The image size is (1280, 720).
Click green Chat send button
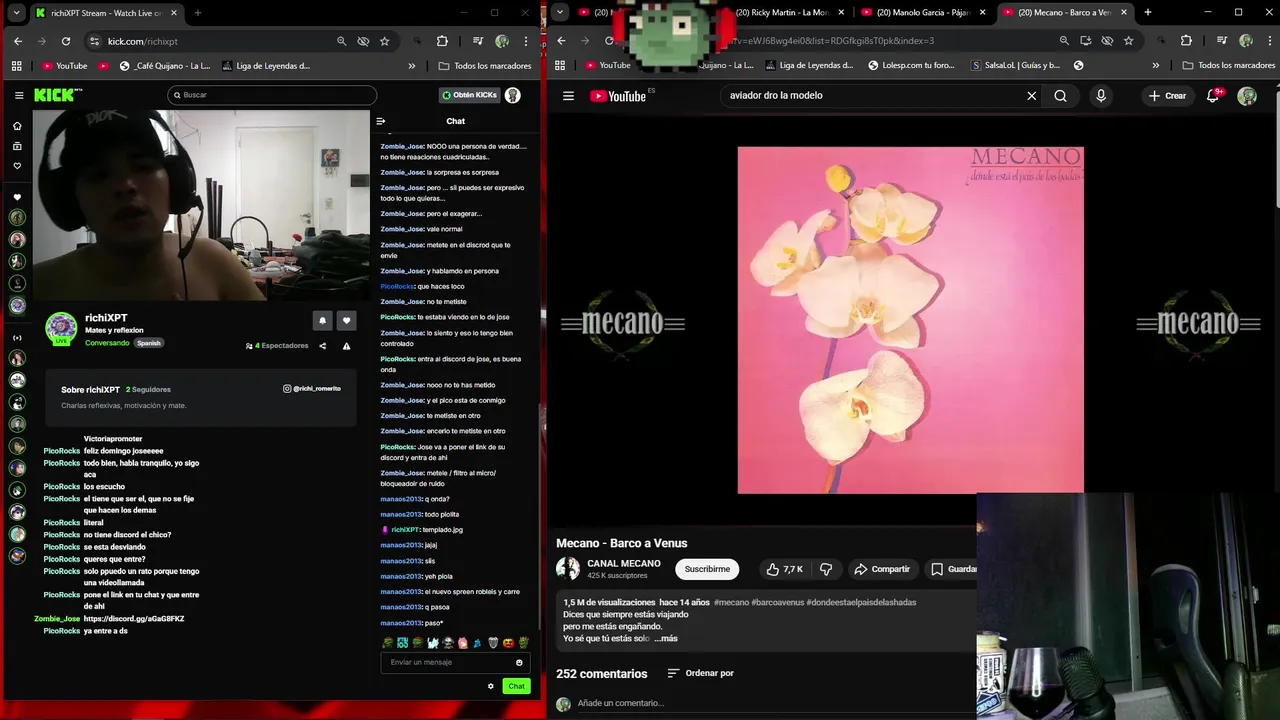[x=516, y=686]
